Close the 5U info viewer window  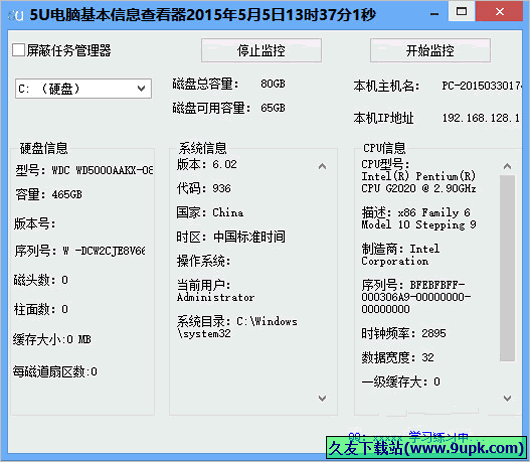499,11
